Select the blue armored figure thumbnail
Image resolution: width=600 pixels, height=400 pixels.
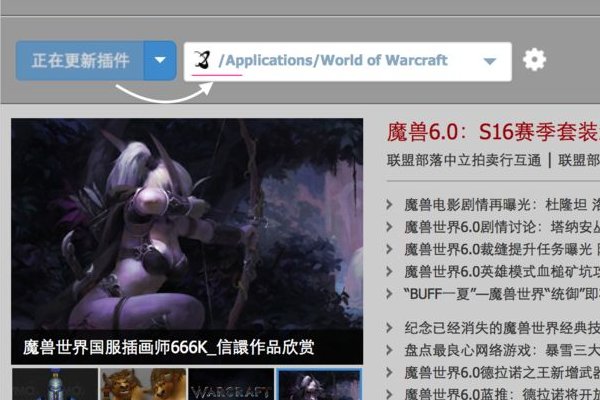(x=55, y=384)
